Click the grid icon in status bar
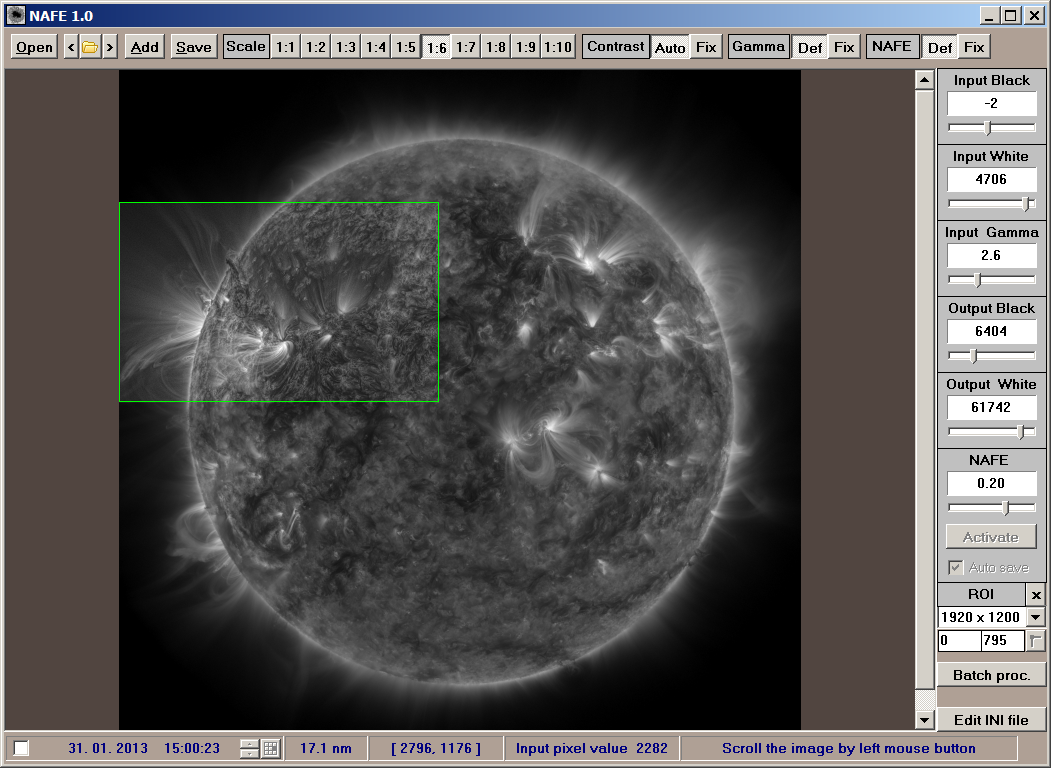Screen dimensions: 1051x768 (x=270, y=748)
